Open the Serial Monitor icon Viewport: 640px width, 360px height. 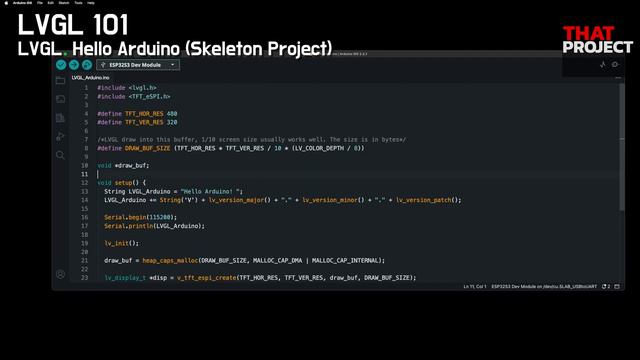click(x=615, y=64)
